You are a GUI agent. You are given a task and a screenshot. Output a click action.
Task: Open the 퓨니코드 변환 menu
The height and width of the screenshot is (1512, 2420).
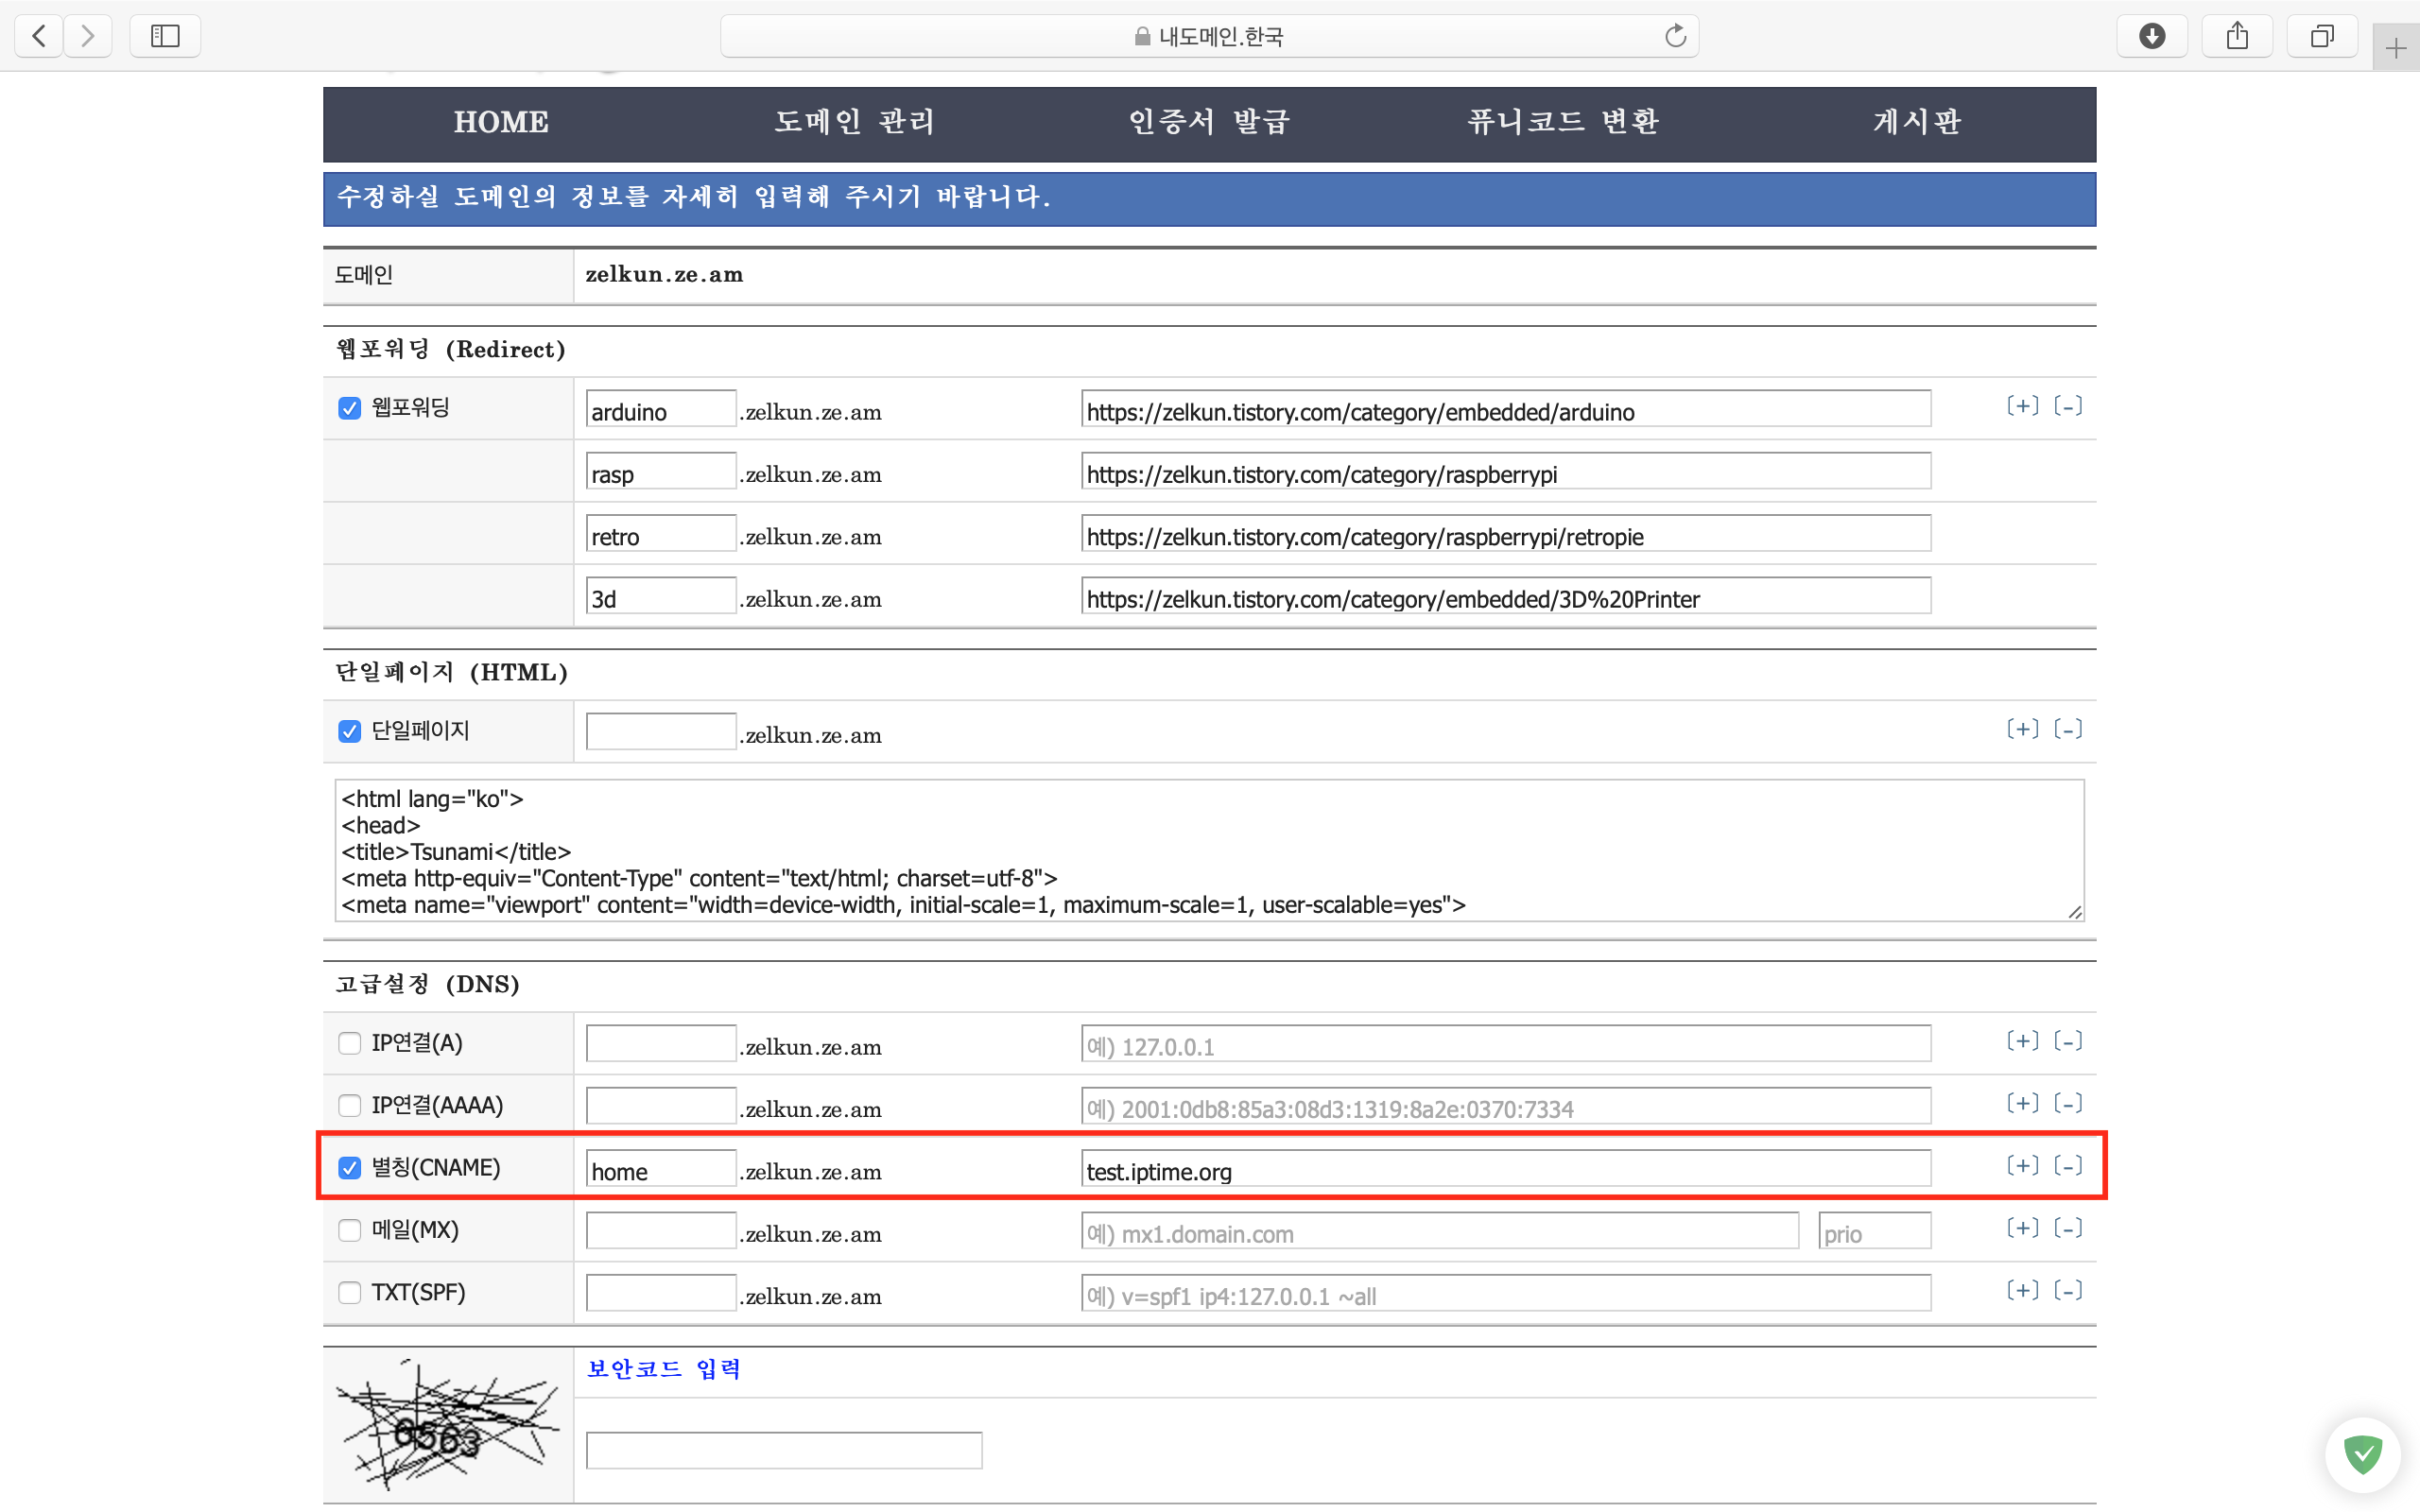pos(1563,122)
